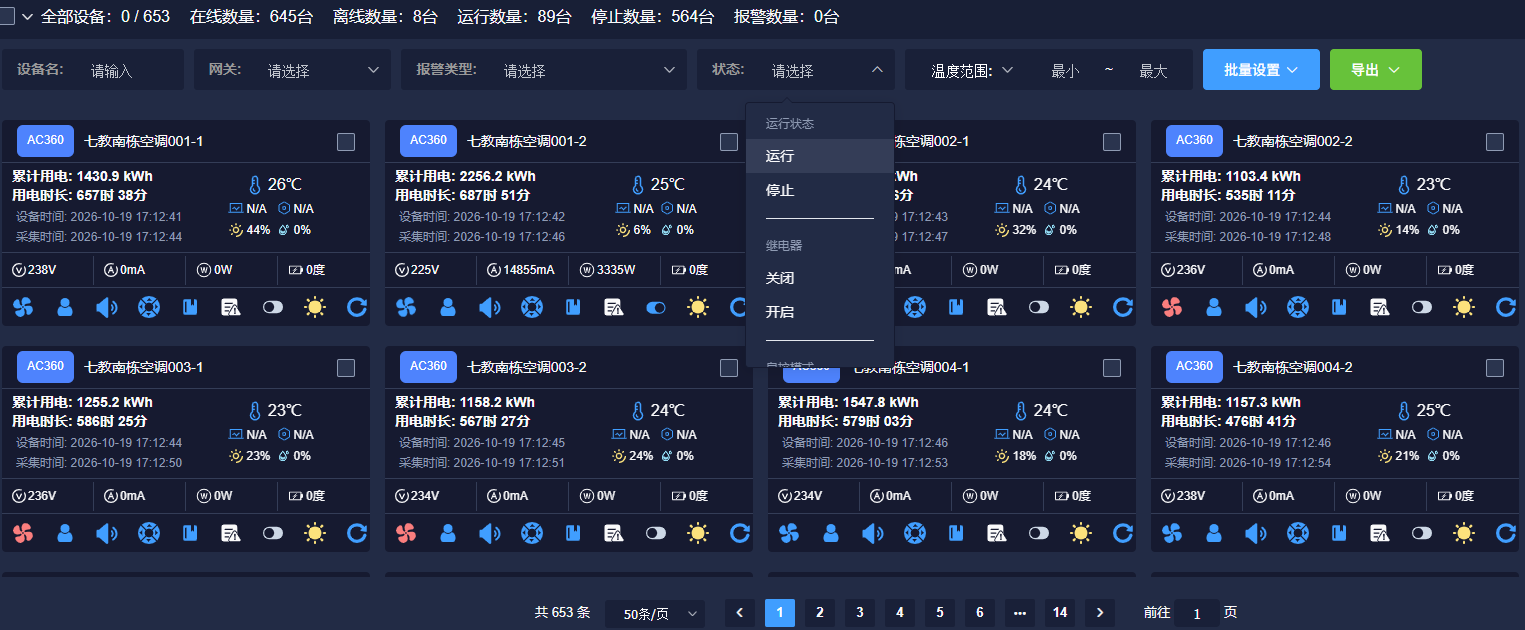Open 批量设置 dropdown button
Viewport: 1525px width, 630px height.
coord(1261,70)
